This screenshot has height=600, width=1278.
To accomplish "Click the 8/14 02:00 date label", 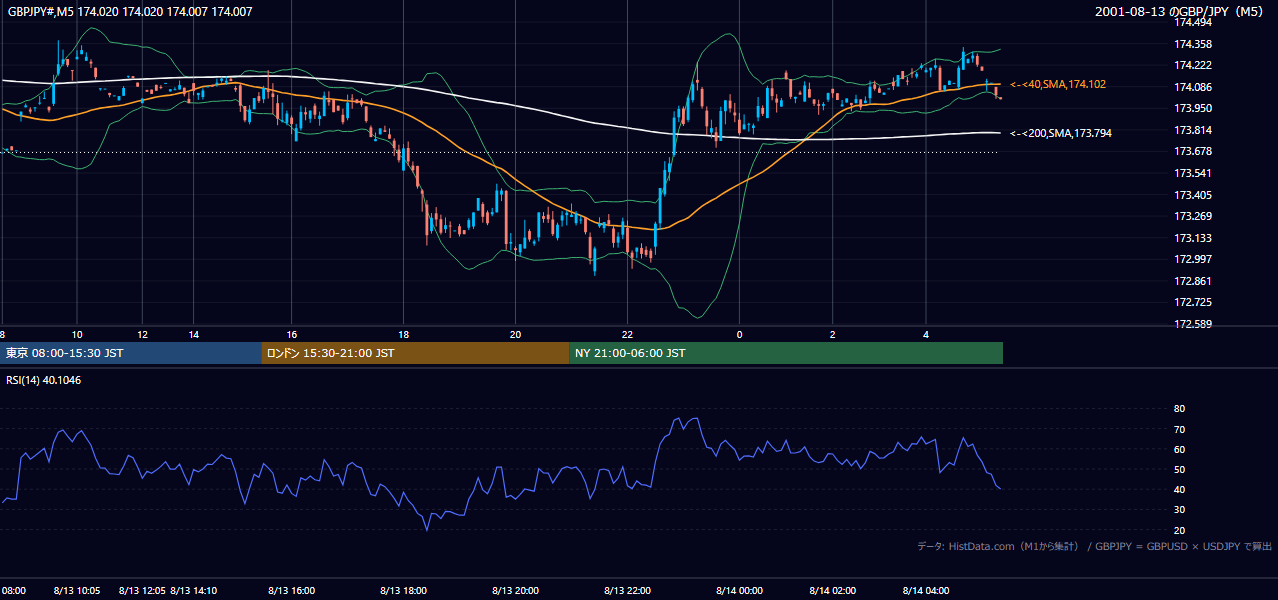I will coord(832,591).
